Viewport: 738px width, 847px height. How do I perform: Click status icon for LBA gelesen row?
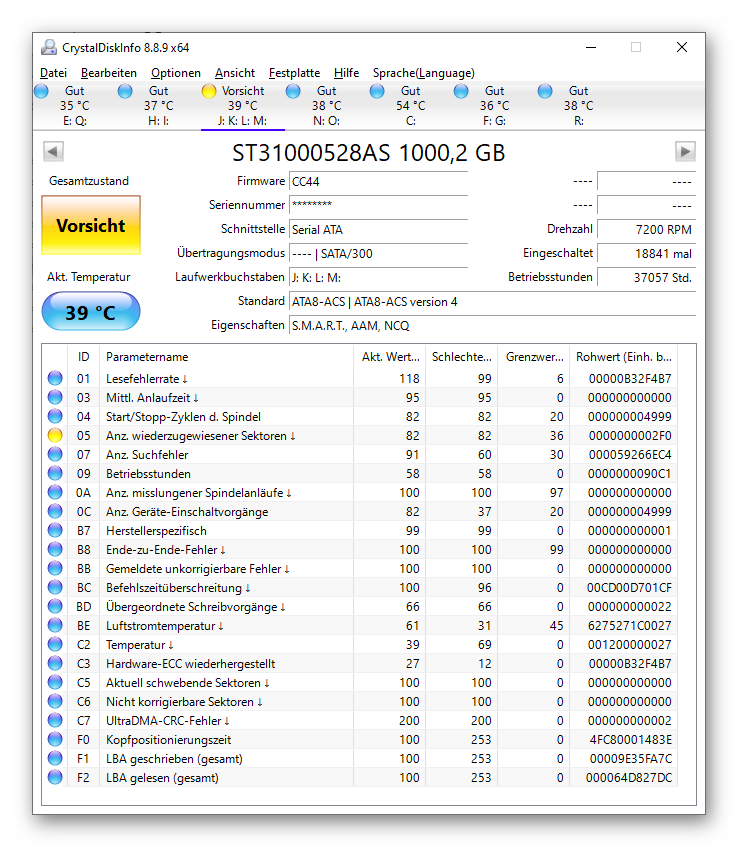point(55,777)
